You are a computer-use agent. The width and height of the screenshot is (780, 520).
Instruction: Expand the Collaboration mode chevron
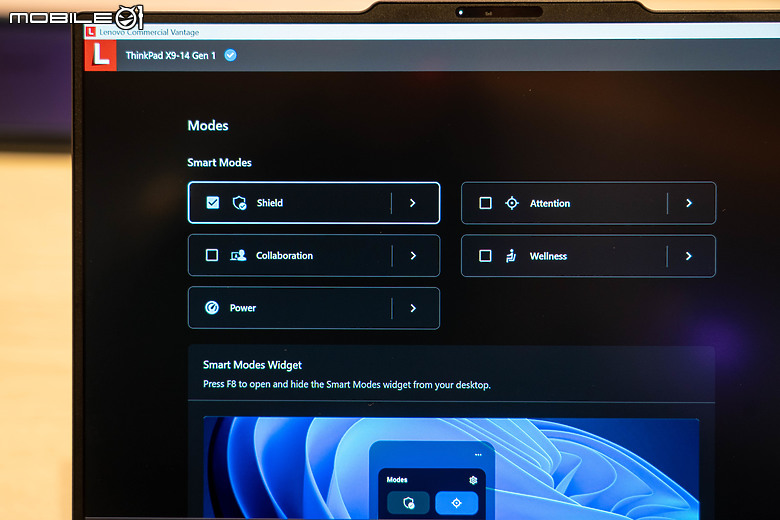pos(413,255)
